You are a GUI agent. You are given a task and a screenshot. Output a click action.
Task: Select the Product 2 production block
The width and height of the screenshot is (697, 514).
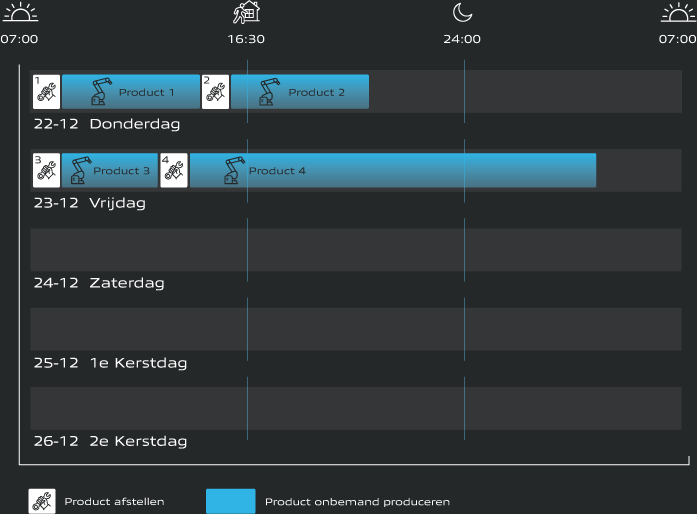[x=300, y=92]
